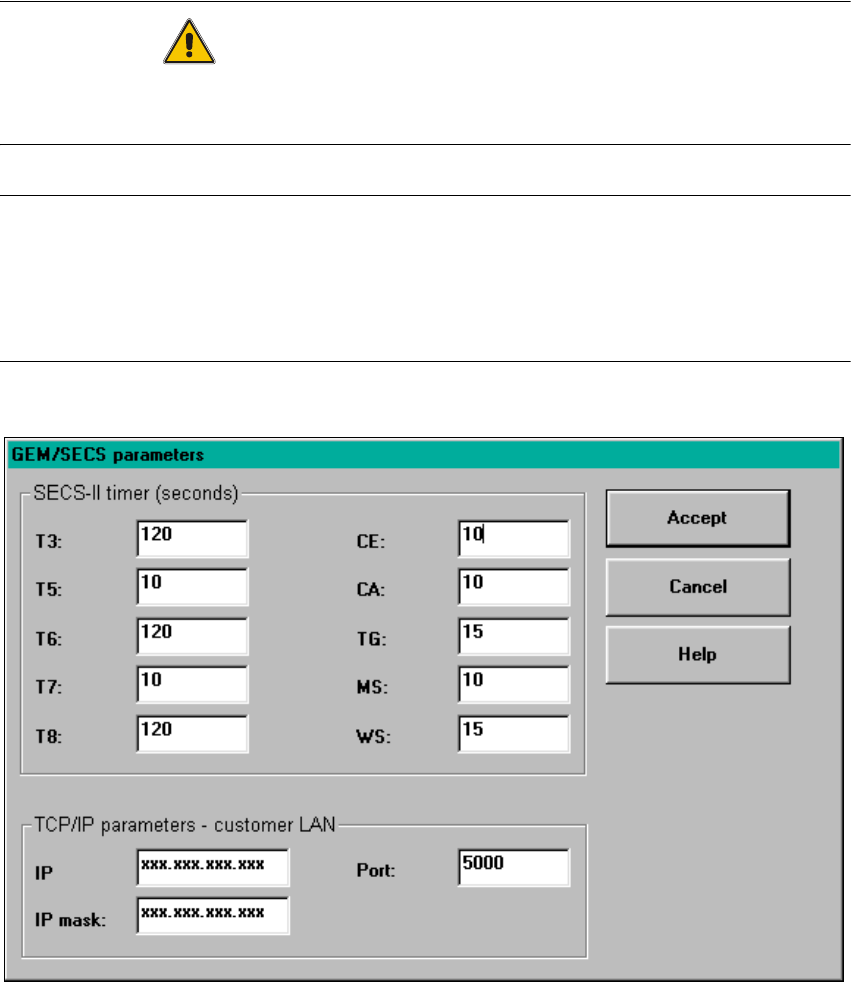
Task: Click the T6: label
Action: pyautogui.click(x=49, y=639)
